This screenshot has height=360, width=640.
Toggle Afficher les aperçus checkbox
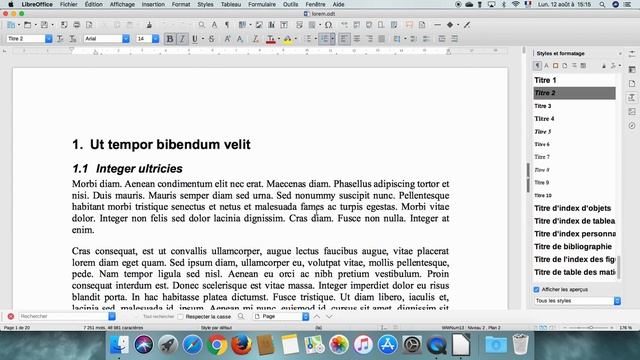[536, 289]
